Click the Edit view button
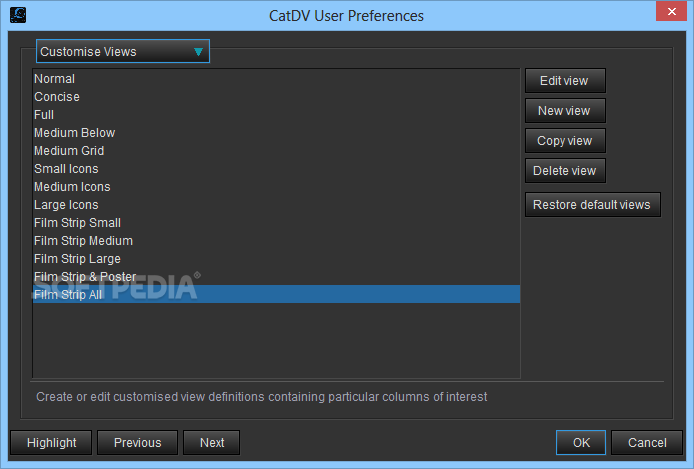Screen dimensions: 694x469 click(565, 81)
